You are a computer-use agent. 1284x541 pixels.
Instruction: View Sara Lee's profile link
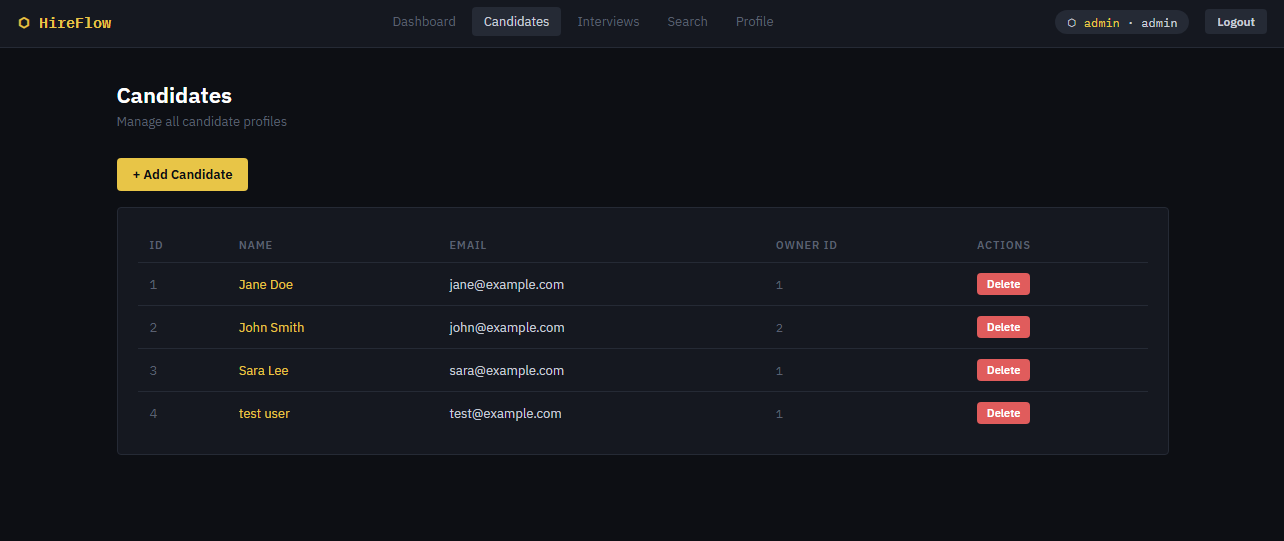point(263,371)
